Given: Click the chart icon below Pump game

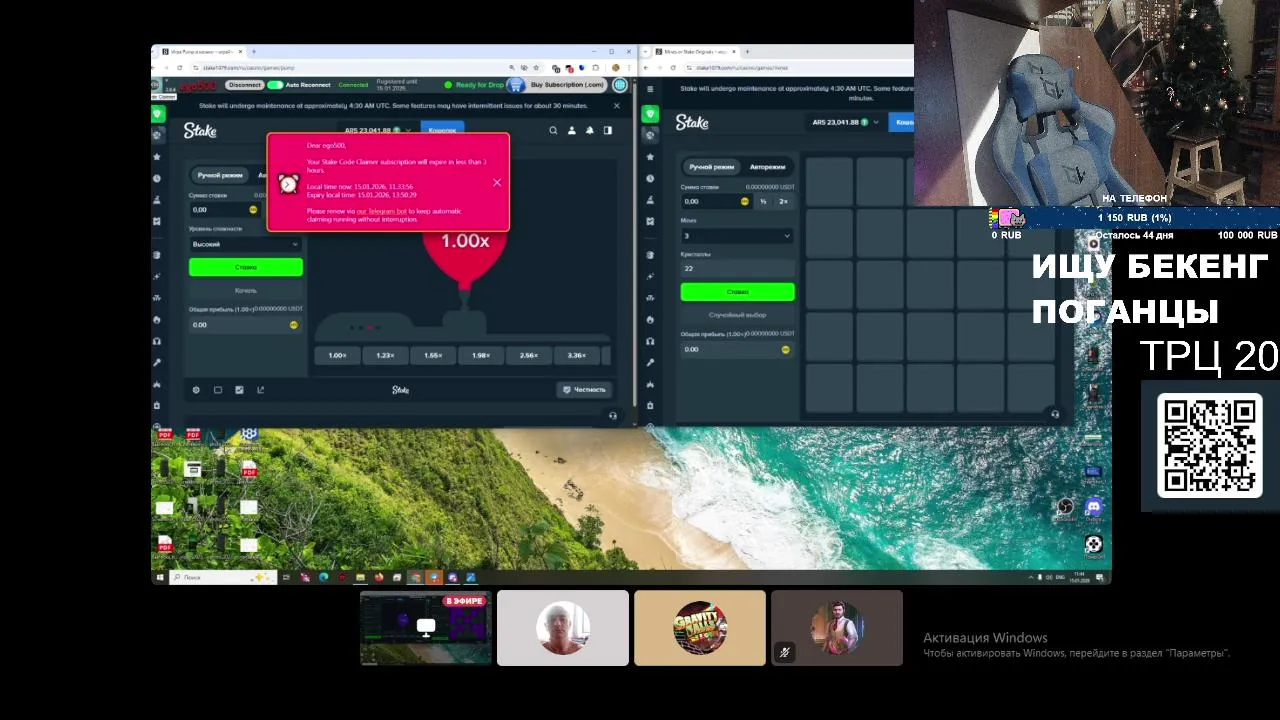Looking at the screenshot, I should (261, 390).
